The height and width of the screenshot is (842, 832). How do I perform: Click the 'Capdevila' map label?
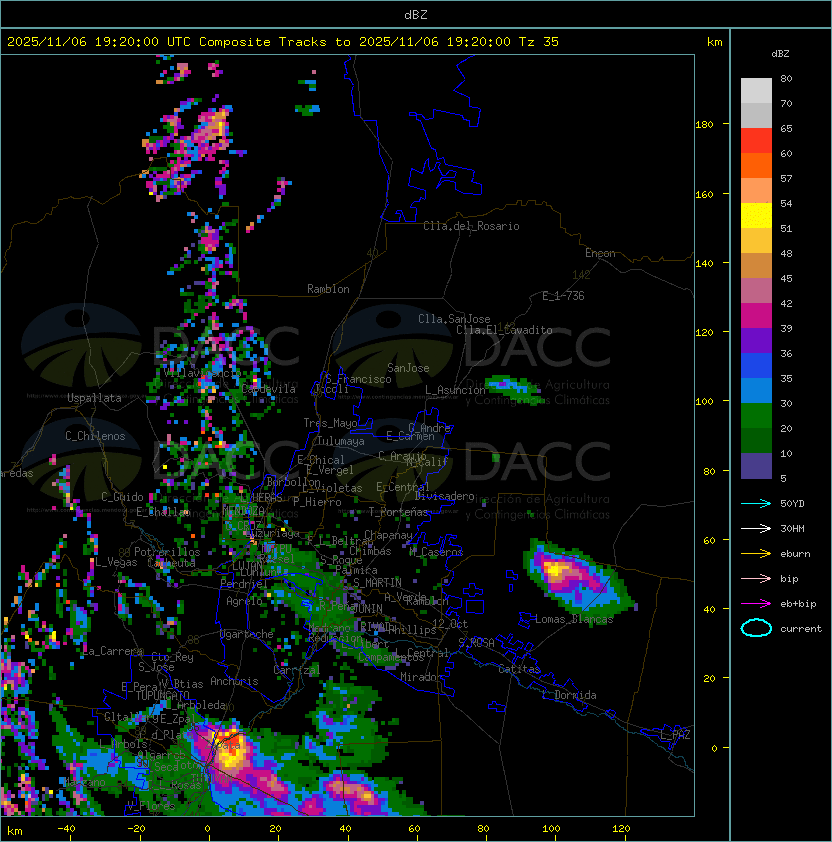click(268, 389)
